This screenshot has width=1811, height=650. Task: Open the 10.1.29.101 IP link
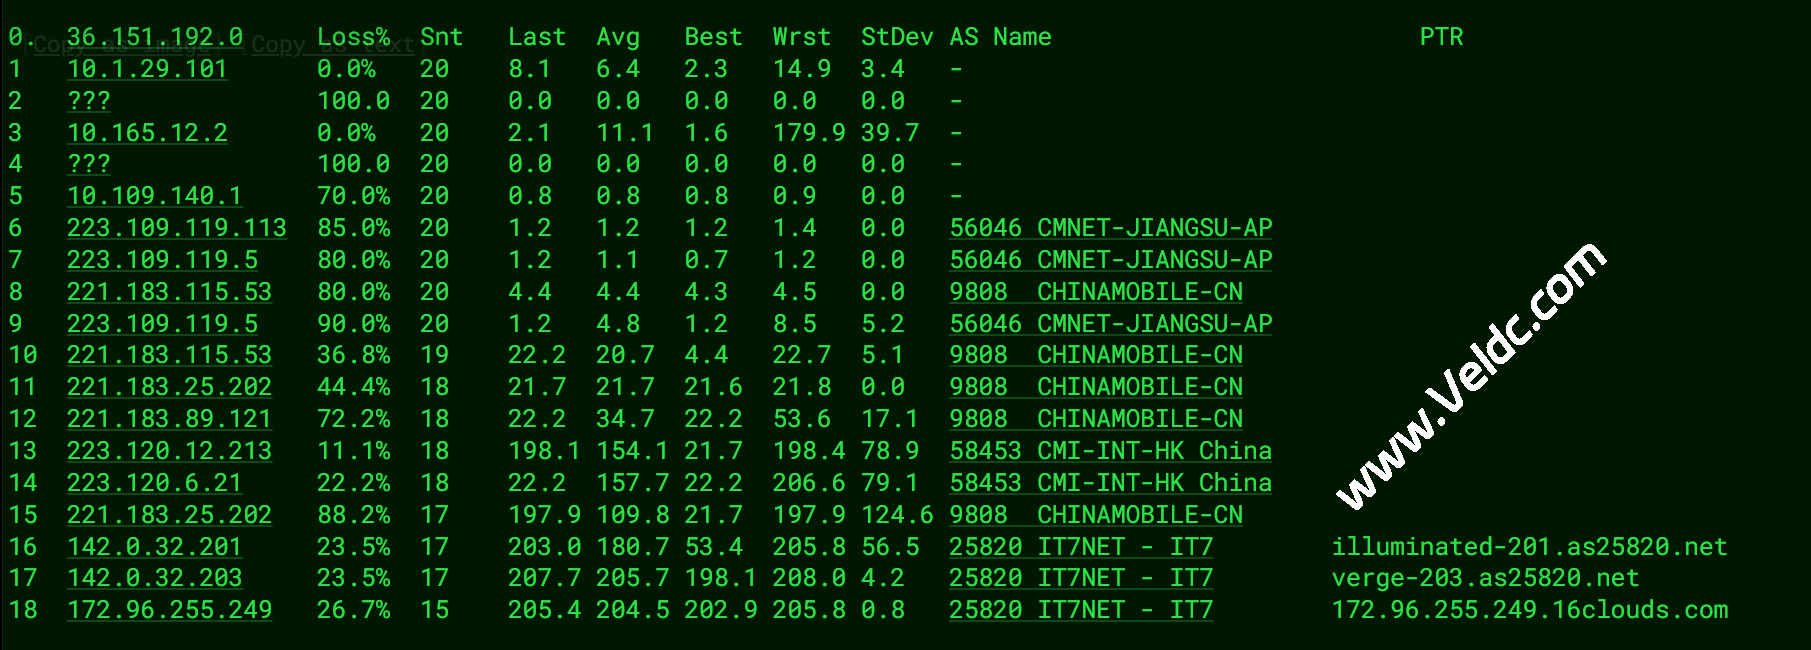(147, 69)
